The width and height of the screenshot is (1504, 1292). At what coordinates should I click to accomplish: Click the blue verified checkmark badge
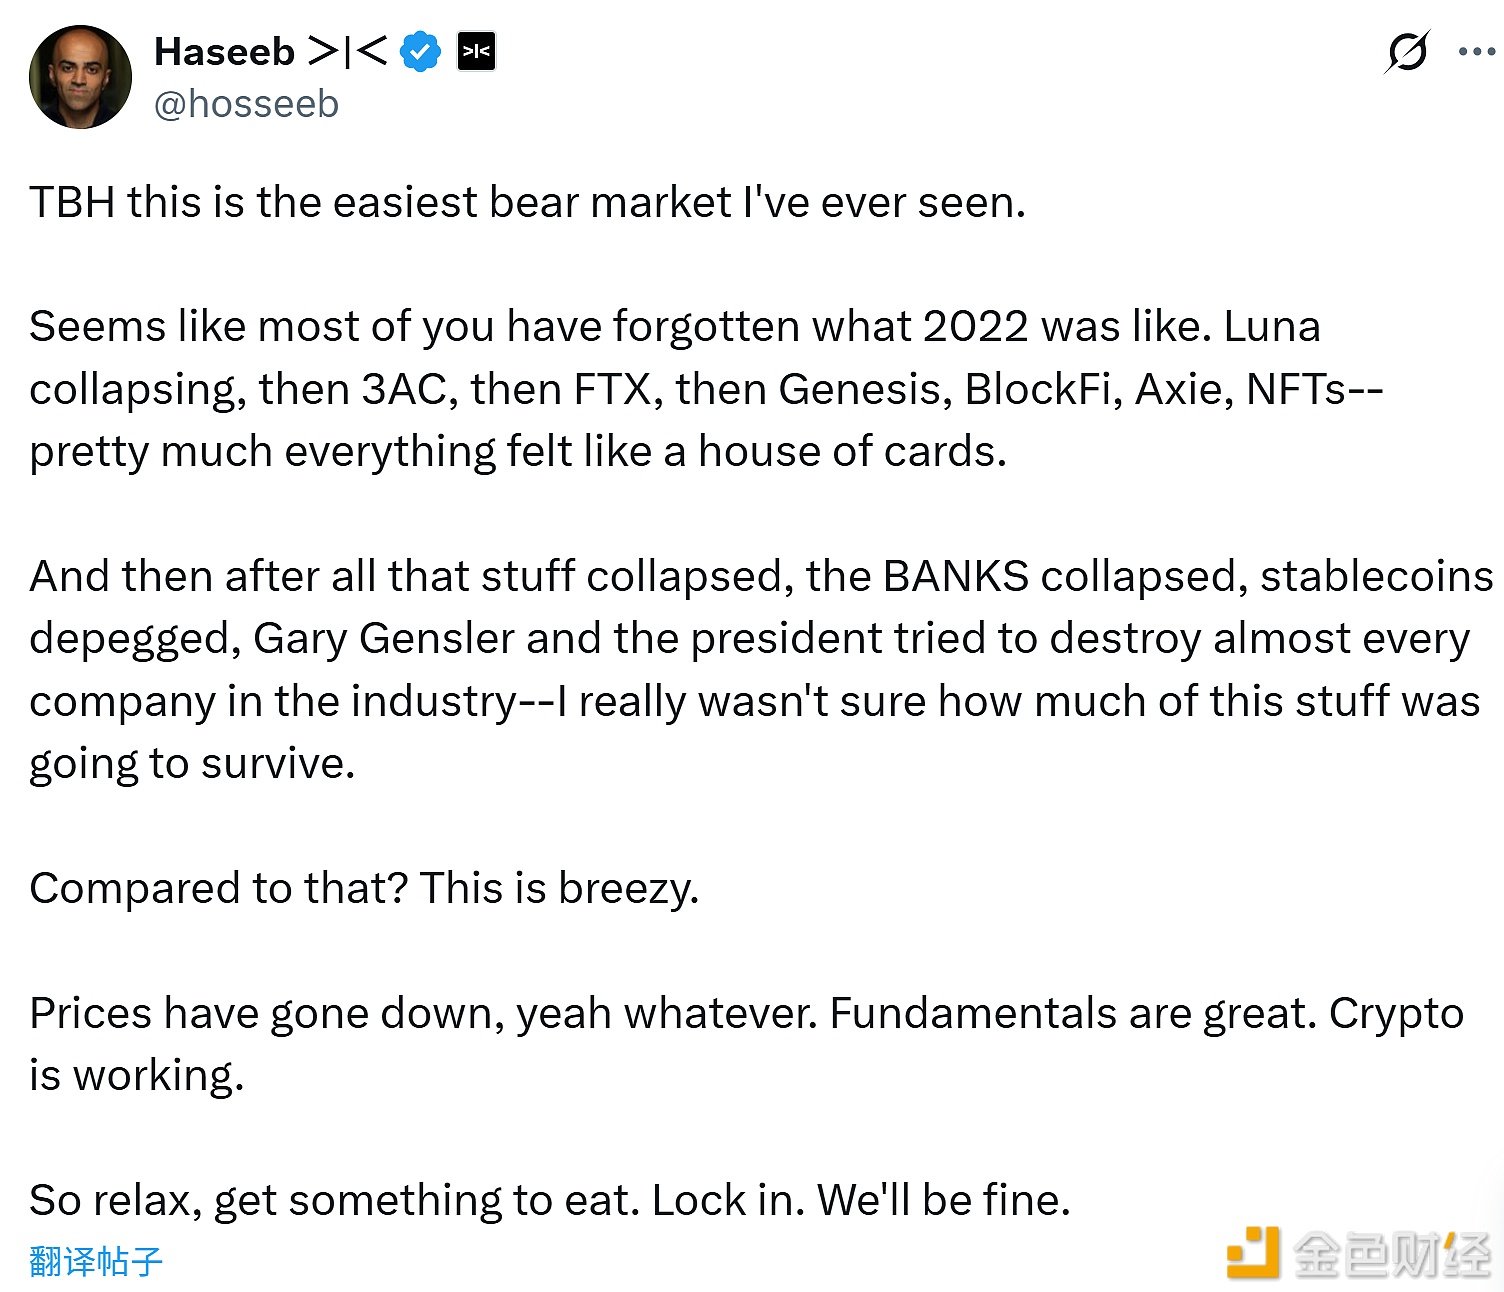coord(421,52)
